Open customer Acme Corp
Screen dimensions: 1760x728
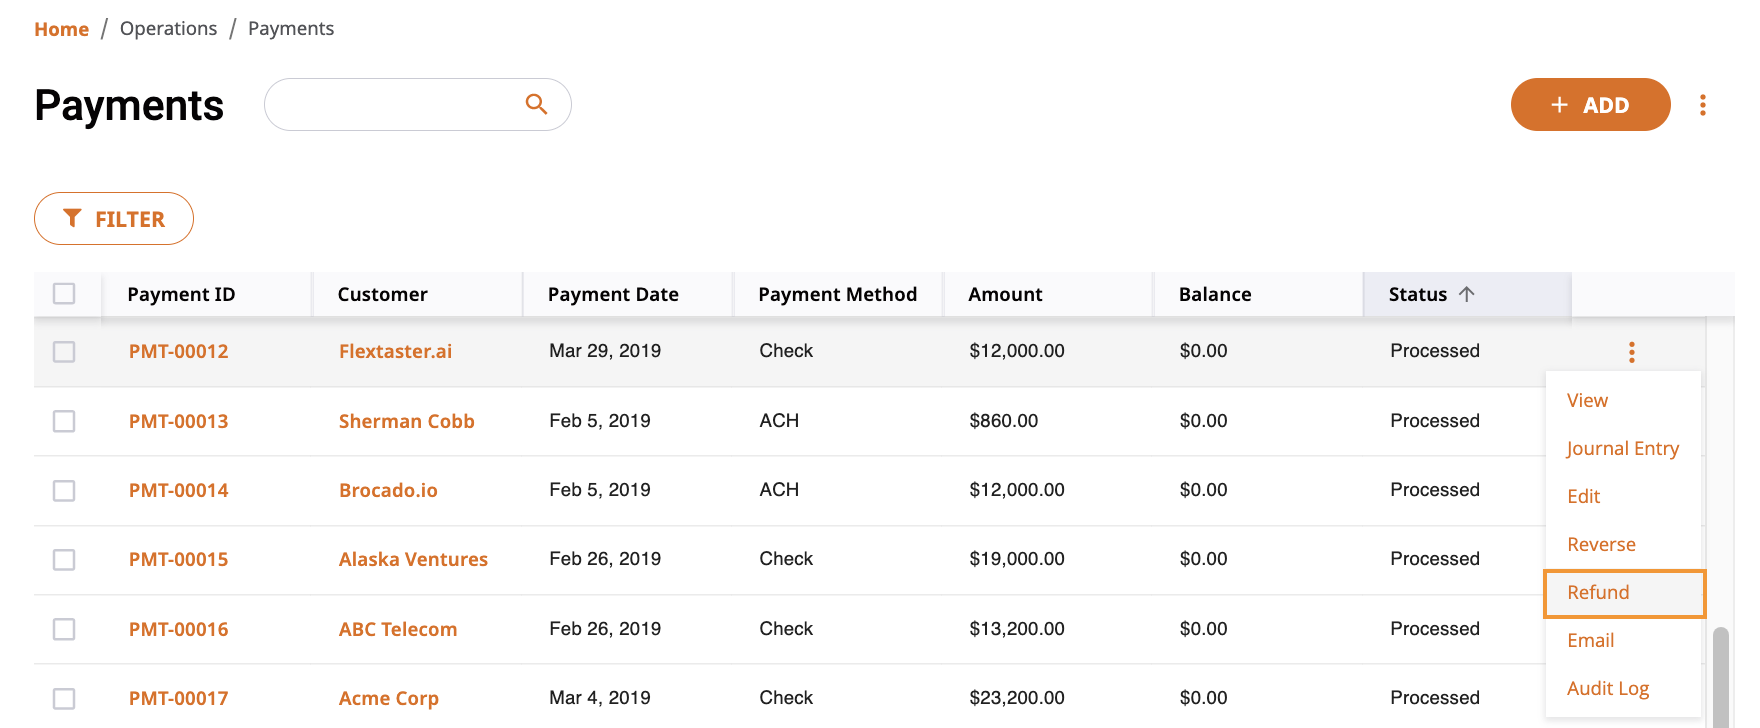(388, 698)
